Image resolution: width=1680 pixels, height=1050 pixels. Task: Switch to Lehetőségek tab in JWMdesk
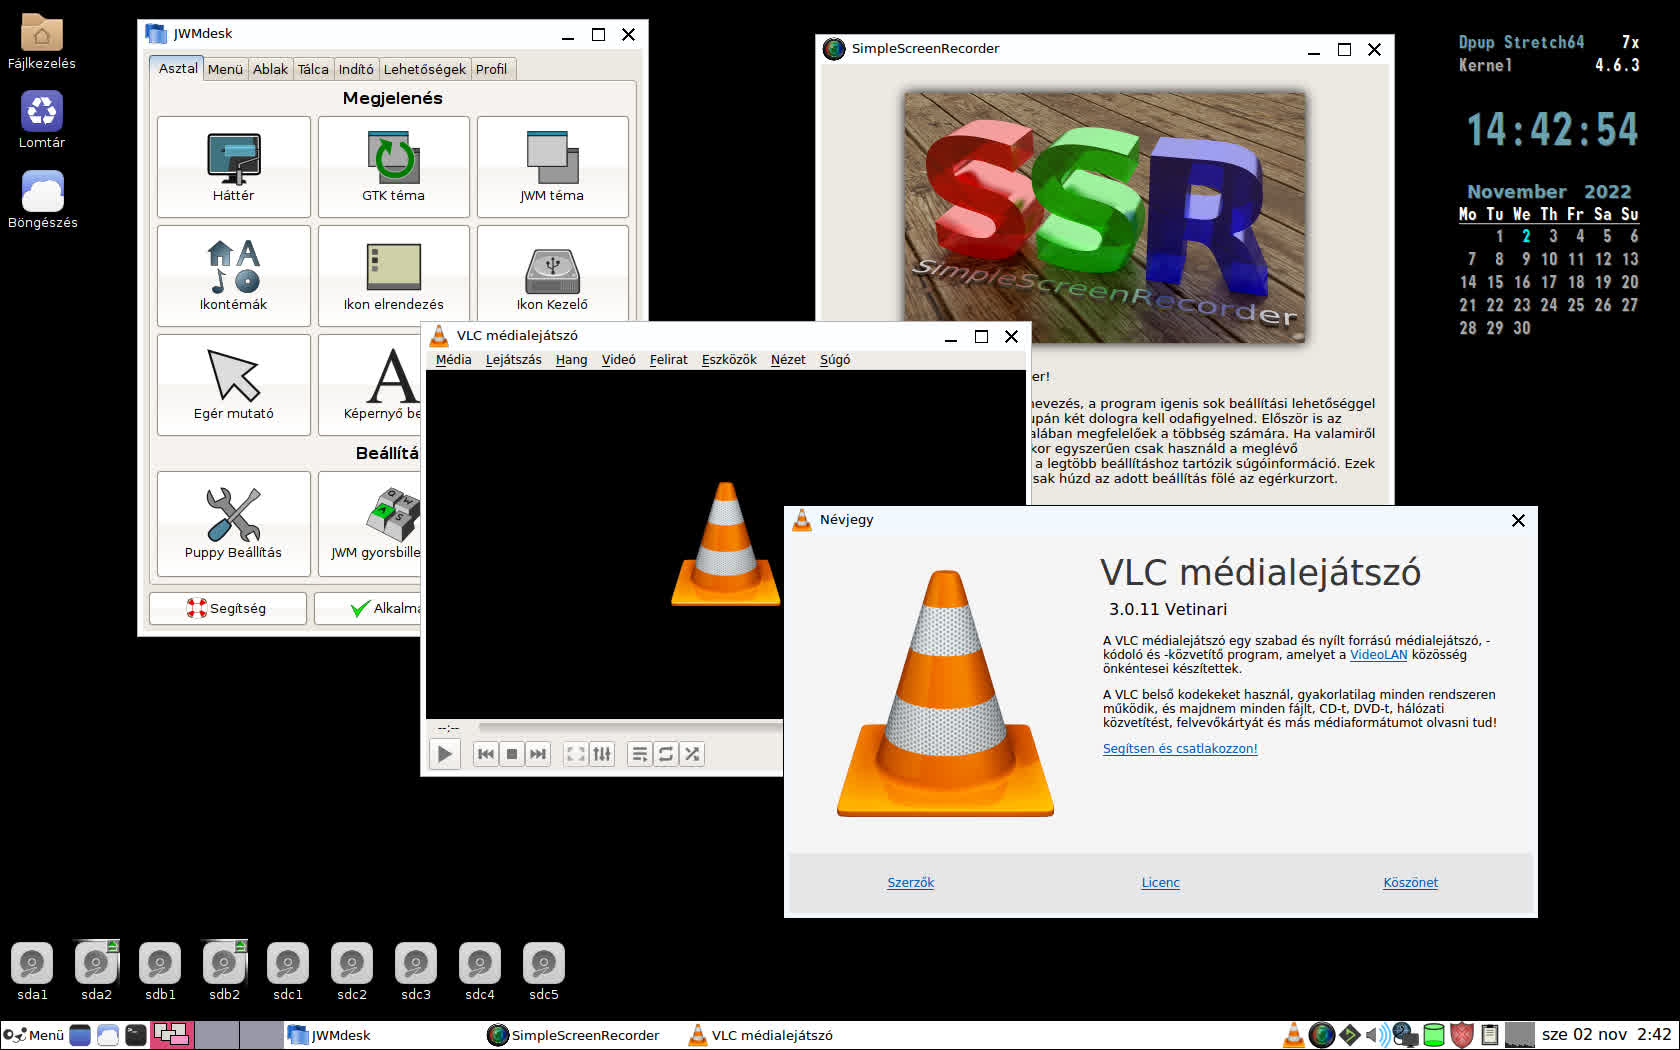(x=425, y=69)
